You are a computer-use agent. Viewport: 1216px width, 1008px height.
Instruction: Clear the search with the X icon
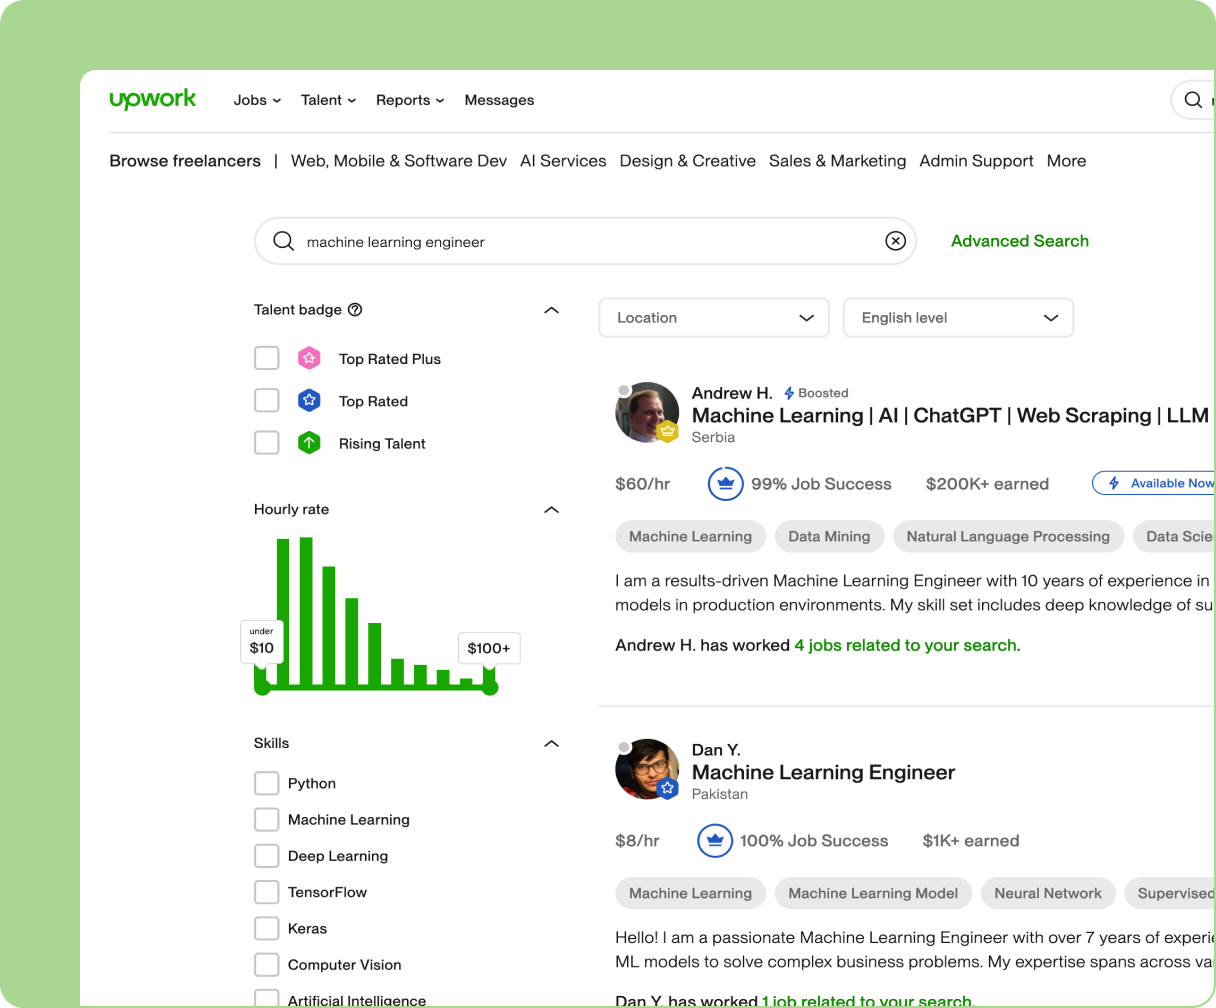[x=896, y=241]
